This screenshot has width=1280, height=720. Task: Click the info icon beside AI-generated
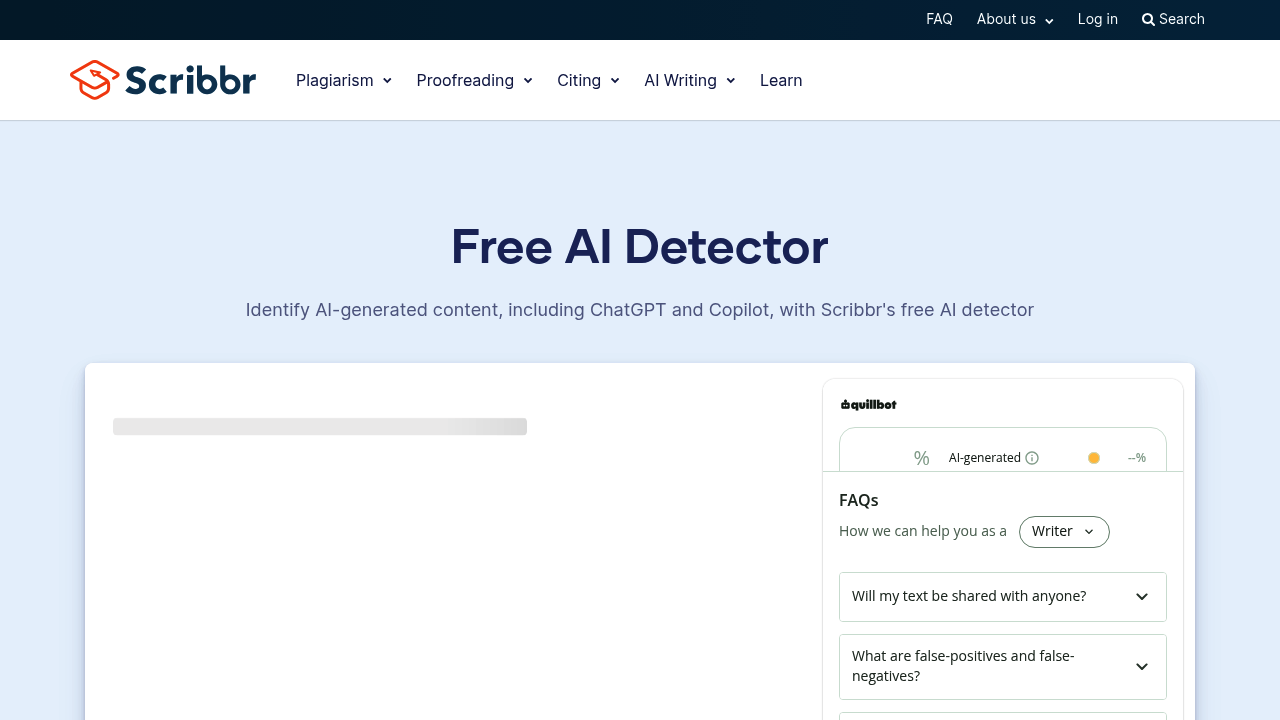coord(1032,458)
